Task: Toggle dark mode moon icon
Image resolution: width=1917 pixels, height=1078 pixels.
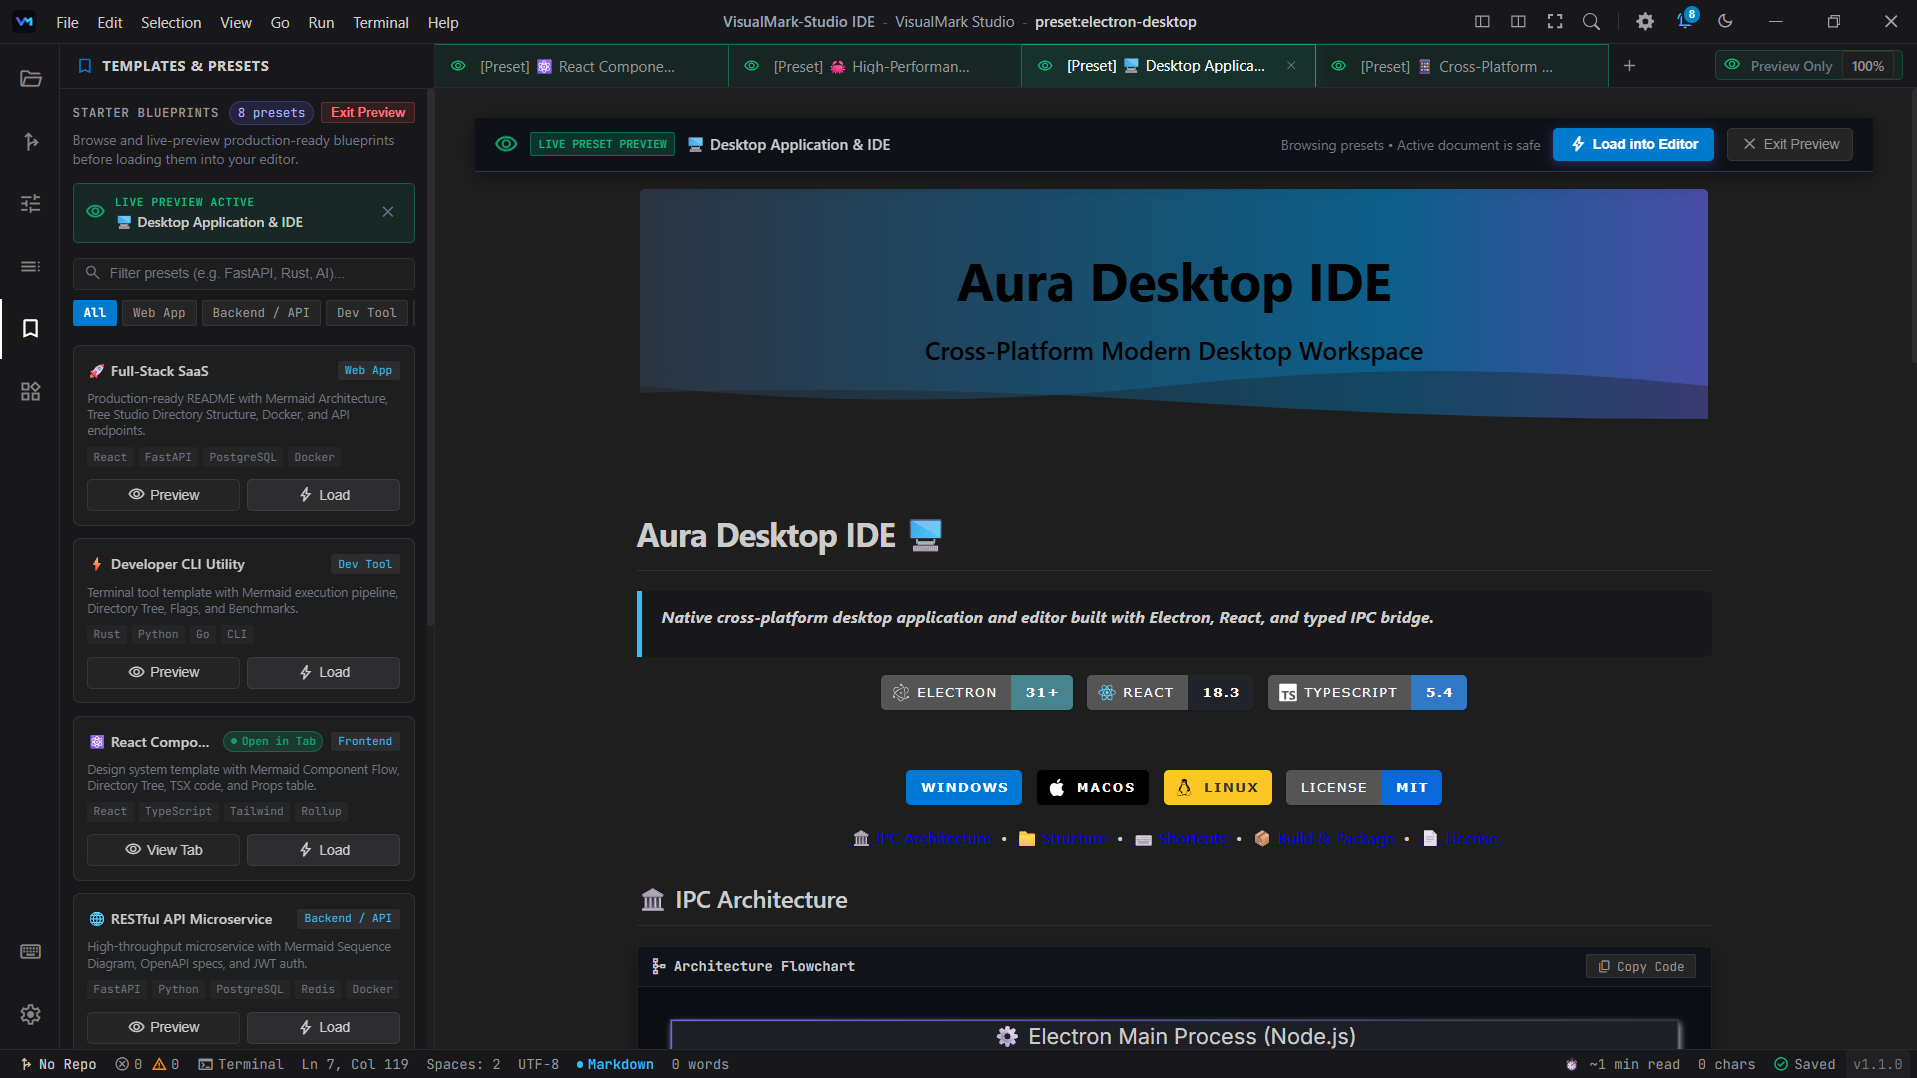Action: point(1725,21)
